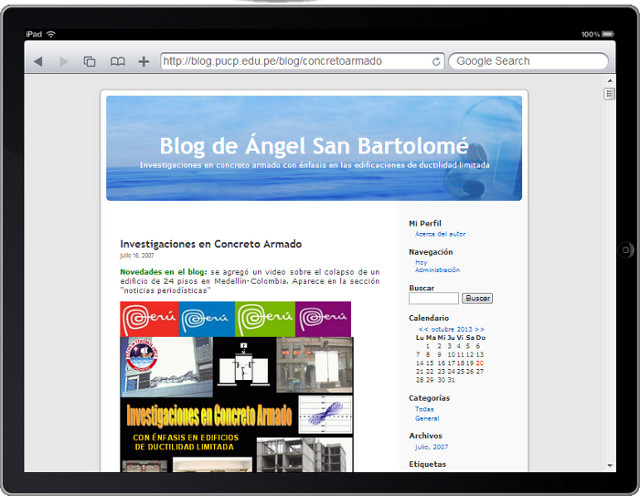Click the Investigaciones en Concreto Armado banner image
The width and height of the screenshot is (640, 496).
(236, 386)
